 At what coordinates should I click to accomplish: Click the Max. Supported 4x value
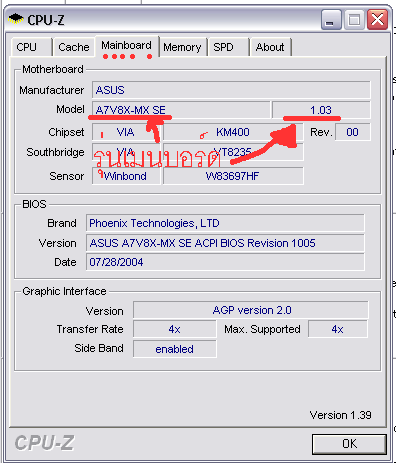click(338, 329)
